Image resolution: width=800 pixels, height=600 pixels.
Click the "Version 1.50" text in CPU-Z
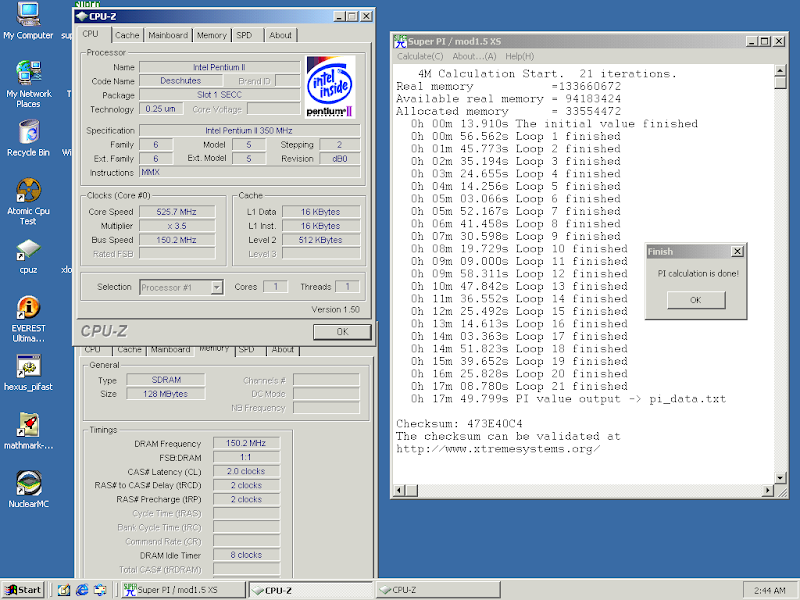coord(335,310)
